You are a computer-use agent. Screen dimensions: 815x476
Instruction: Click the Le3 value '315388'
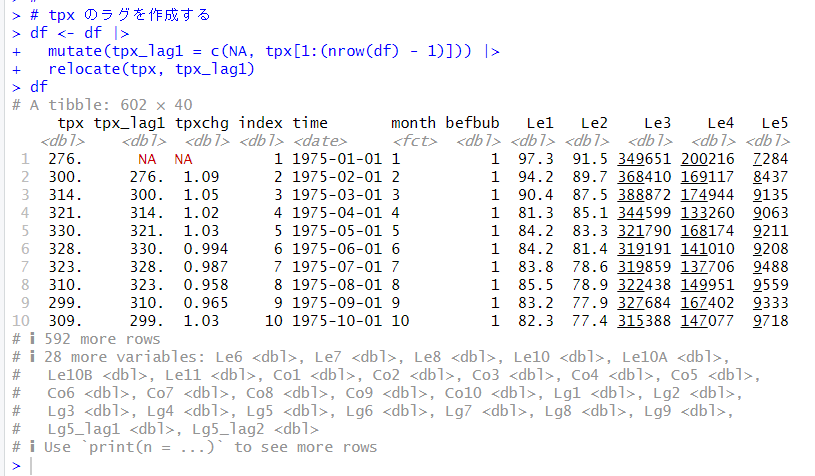click(x=644, y=321)
